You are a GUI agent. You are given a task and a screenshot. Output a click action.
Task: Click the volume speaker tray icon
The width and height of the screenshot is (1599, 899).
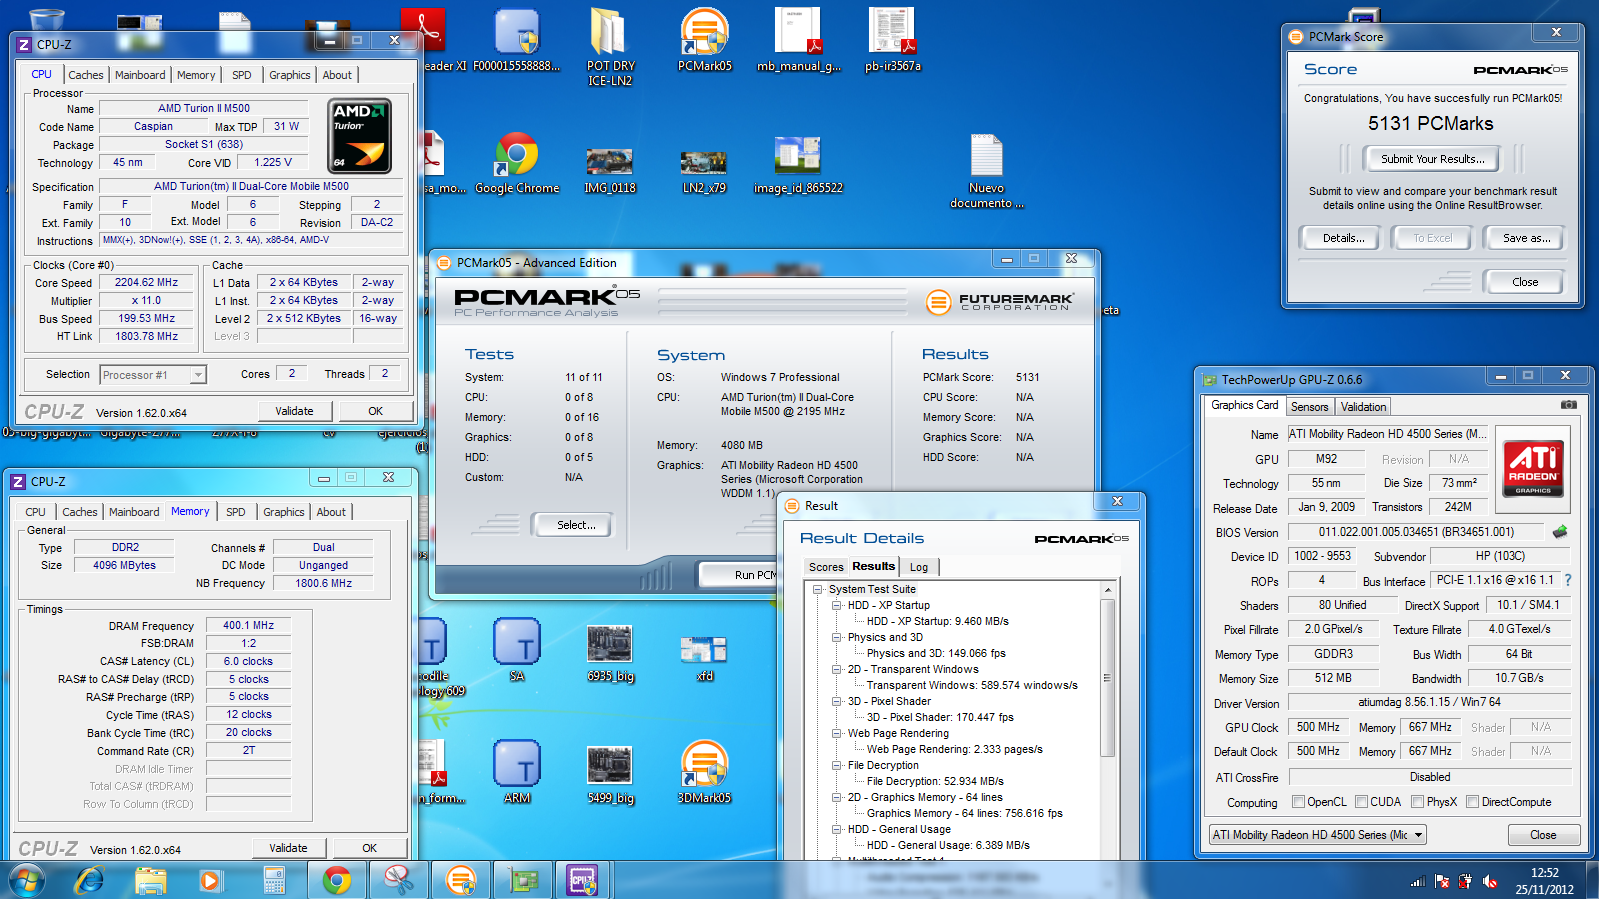(x=1490, y=881)
